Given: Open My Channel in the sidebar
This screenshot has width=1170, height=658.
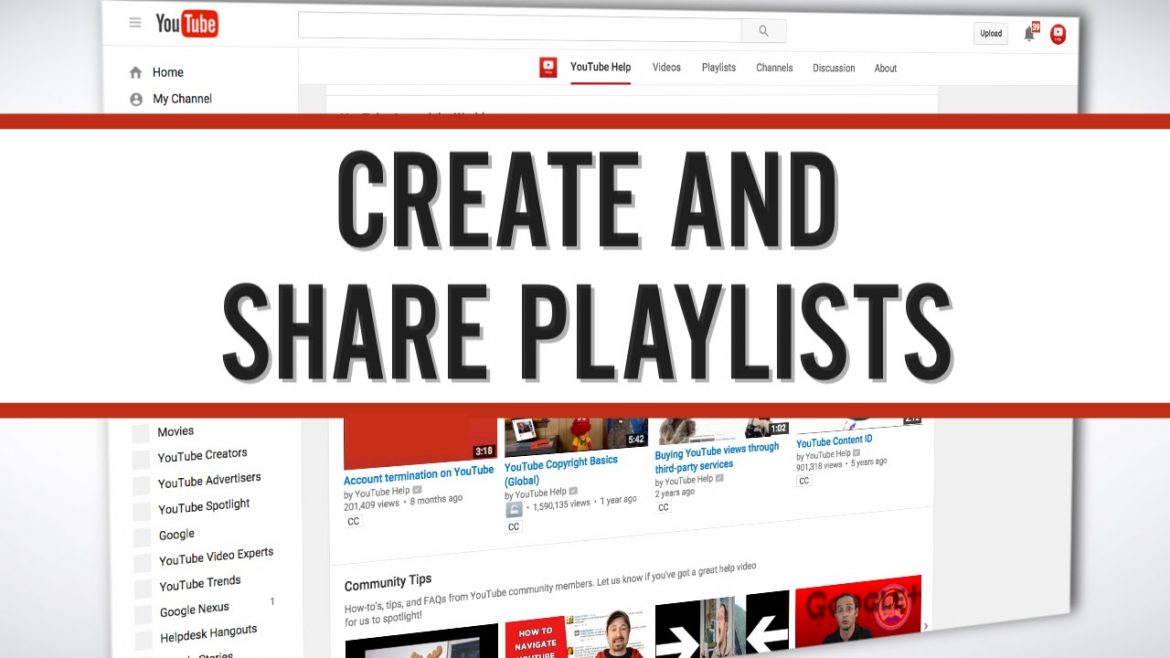Looking at the screenshot, I should tap(182, 98).
